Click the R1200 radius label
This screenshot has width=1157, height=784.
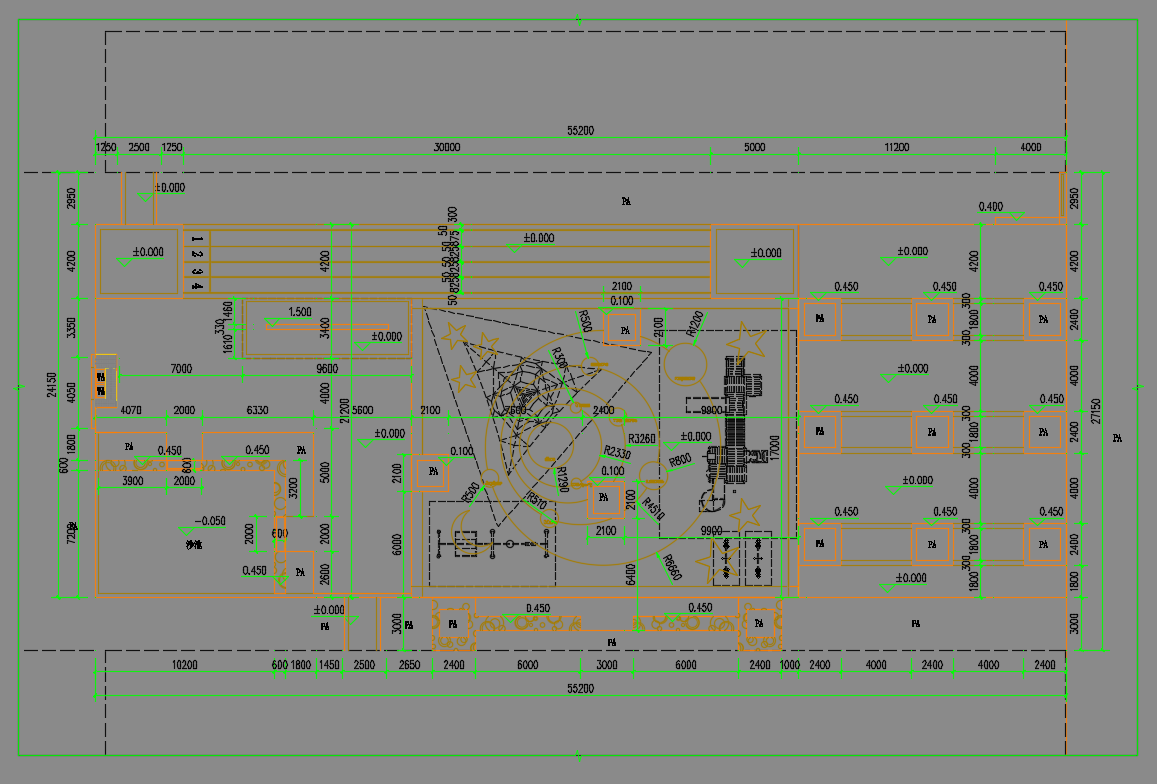tap(694, 323)
